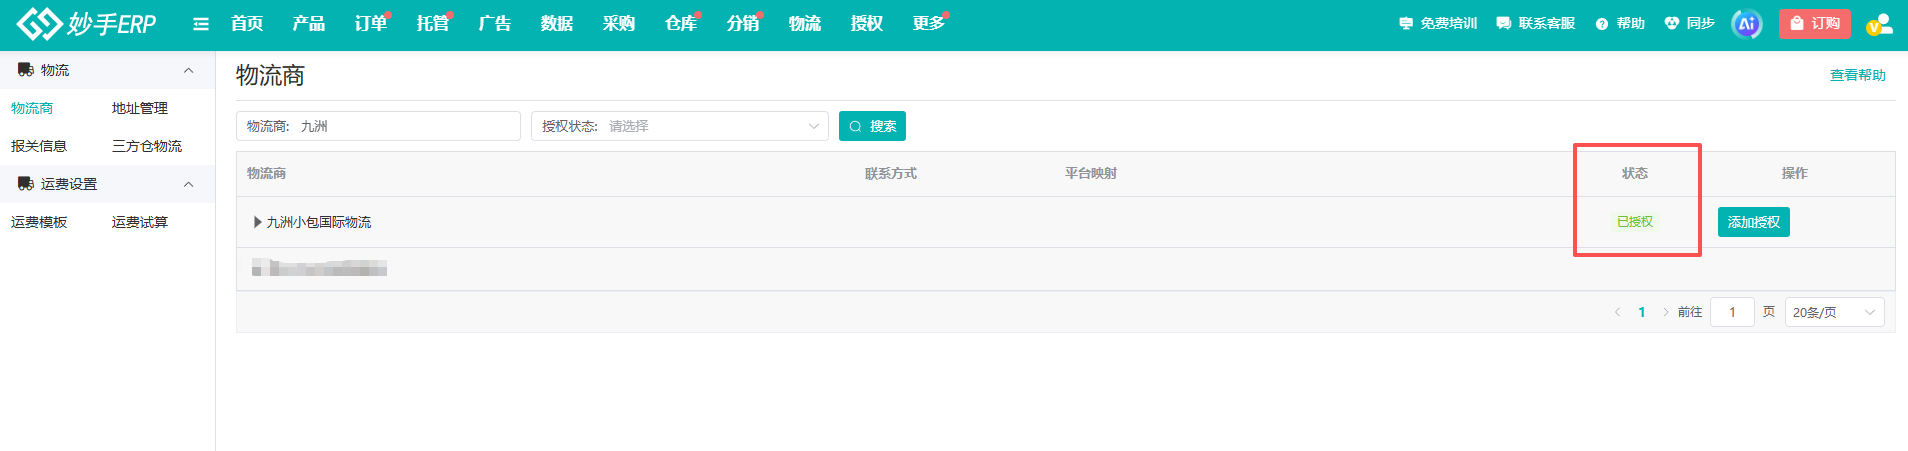The image size is (1908, 451).
Task: Toggle the hamburger menu icon
Action: (201, 24)
